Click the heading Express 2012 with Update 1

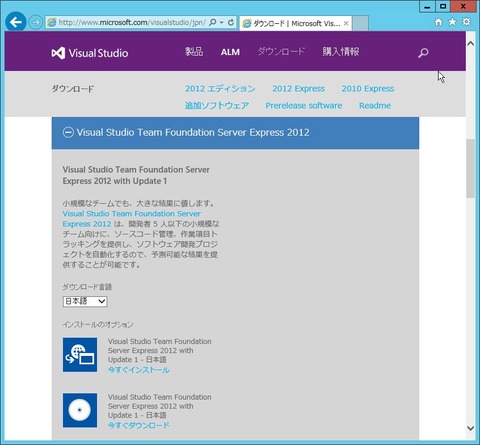point(115,181)
